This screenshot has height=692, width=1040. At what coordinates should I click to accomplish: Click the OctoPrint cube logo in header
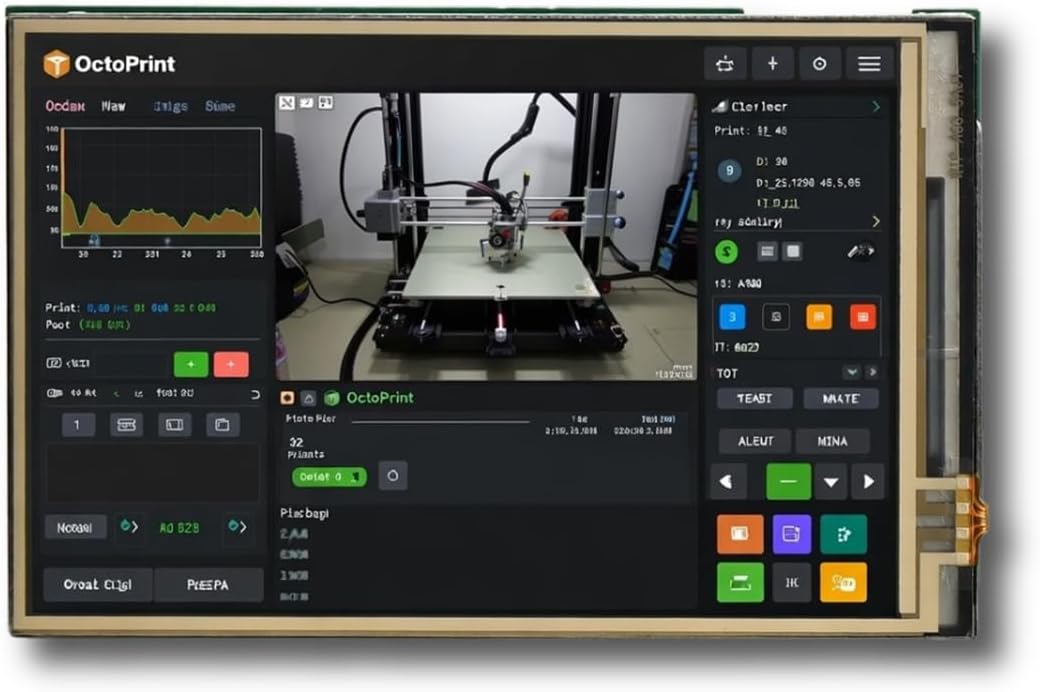[x=56, y=64]
